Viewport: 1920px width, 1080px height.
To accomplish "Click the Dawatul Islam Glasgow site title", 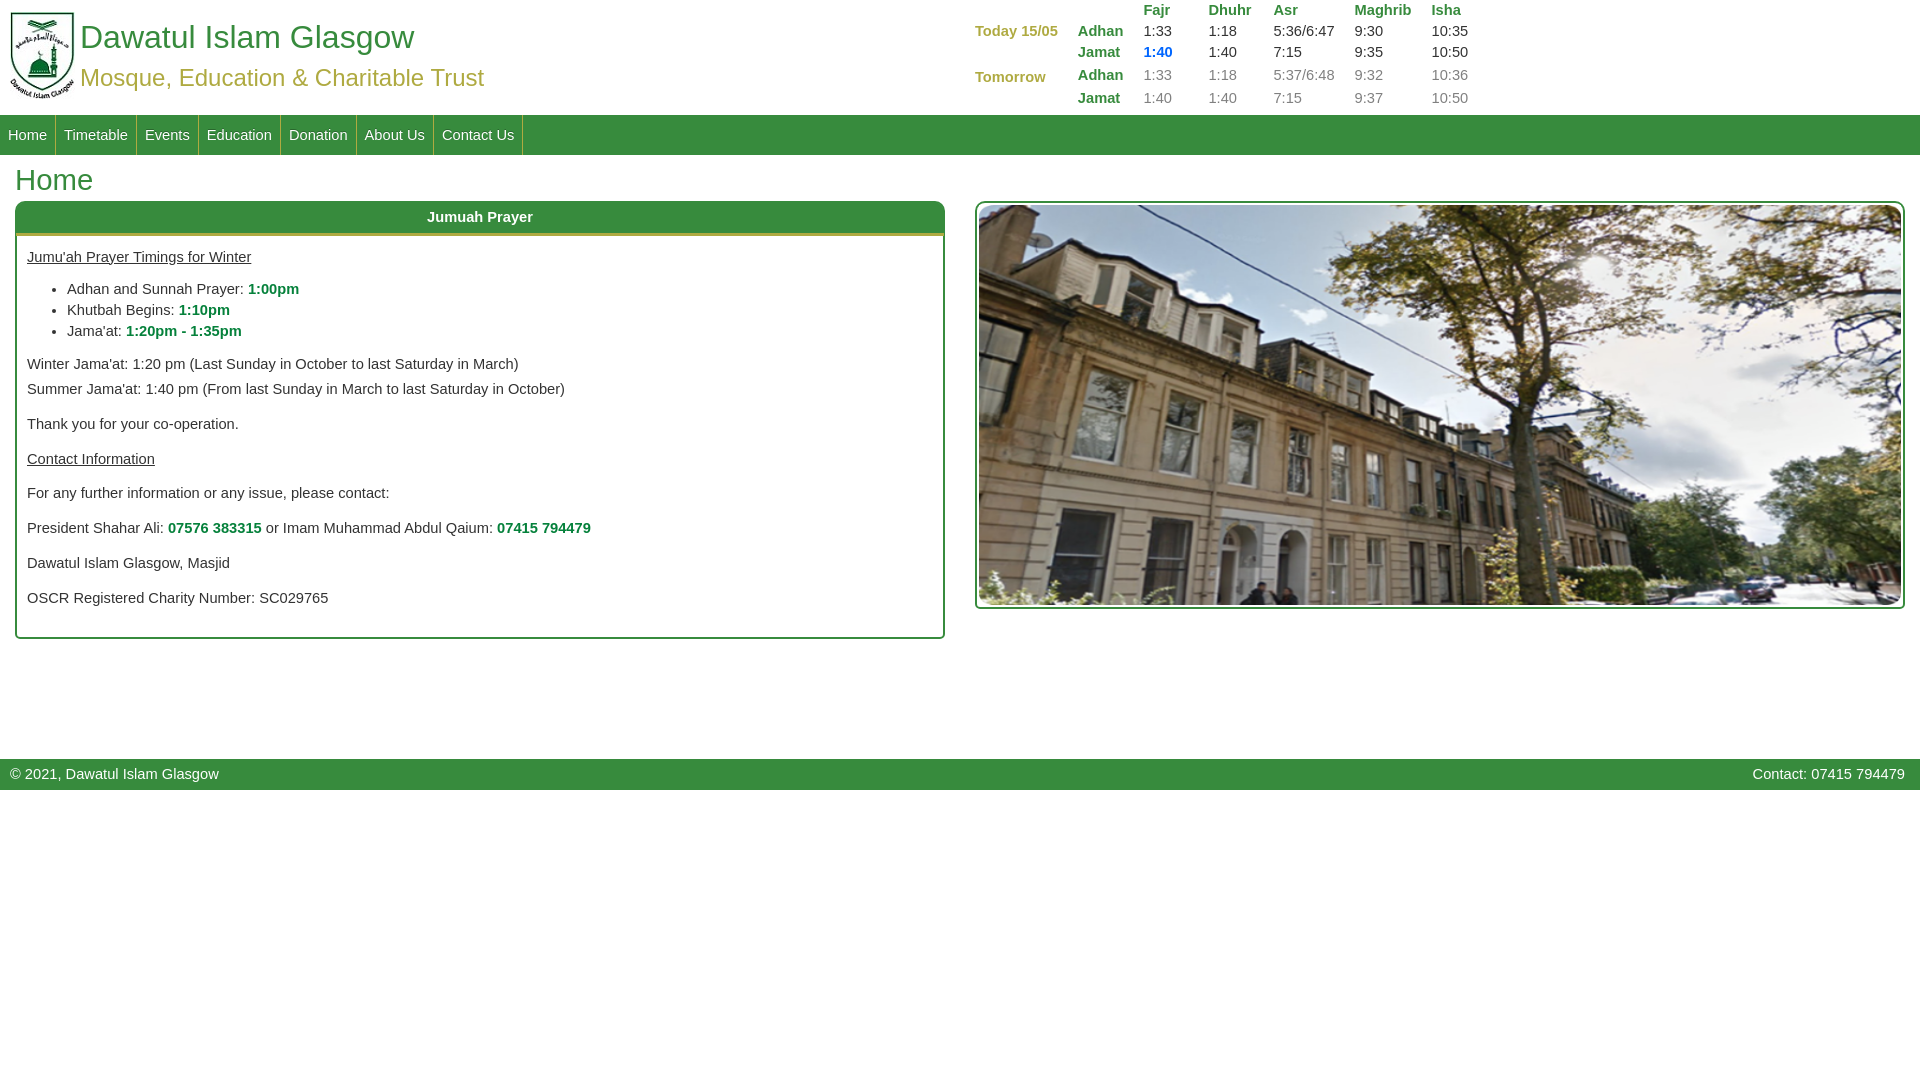I will tap(247, 37).
